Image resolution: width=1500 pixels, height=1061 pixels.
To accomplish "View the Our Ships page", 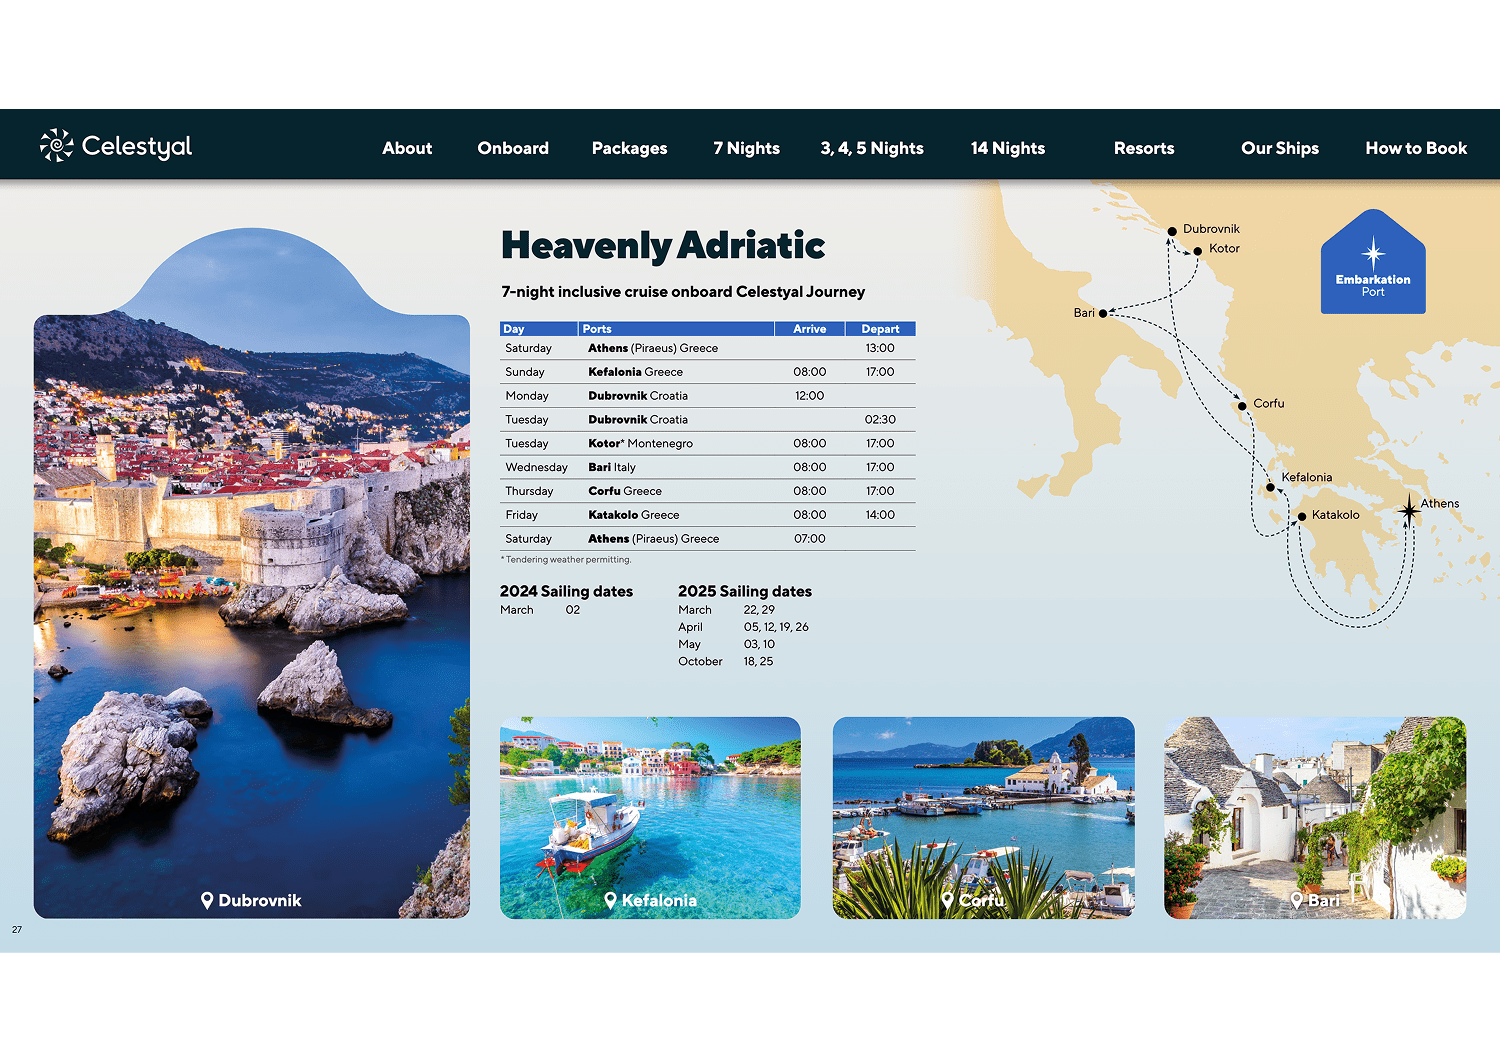I will click(x=1280, y=148).
